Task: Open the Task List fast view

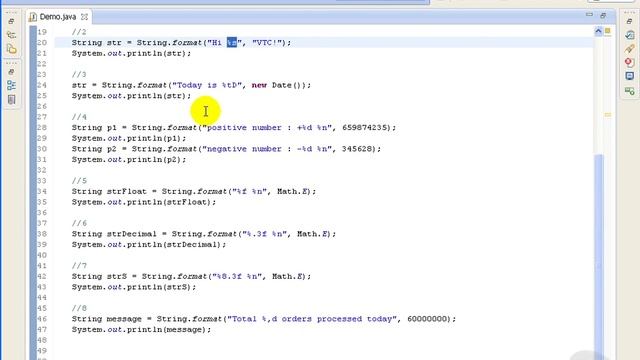Action: pyautogui.click(x=629, y=35)
